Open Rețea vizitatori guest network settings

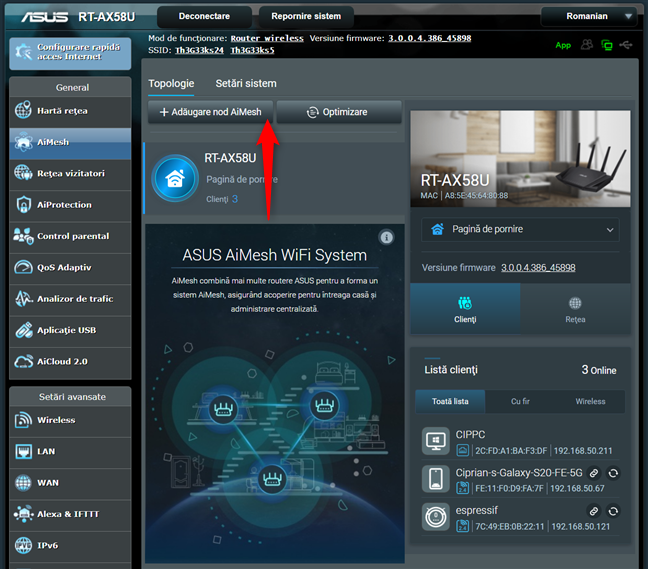[70, 174]
